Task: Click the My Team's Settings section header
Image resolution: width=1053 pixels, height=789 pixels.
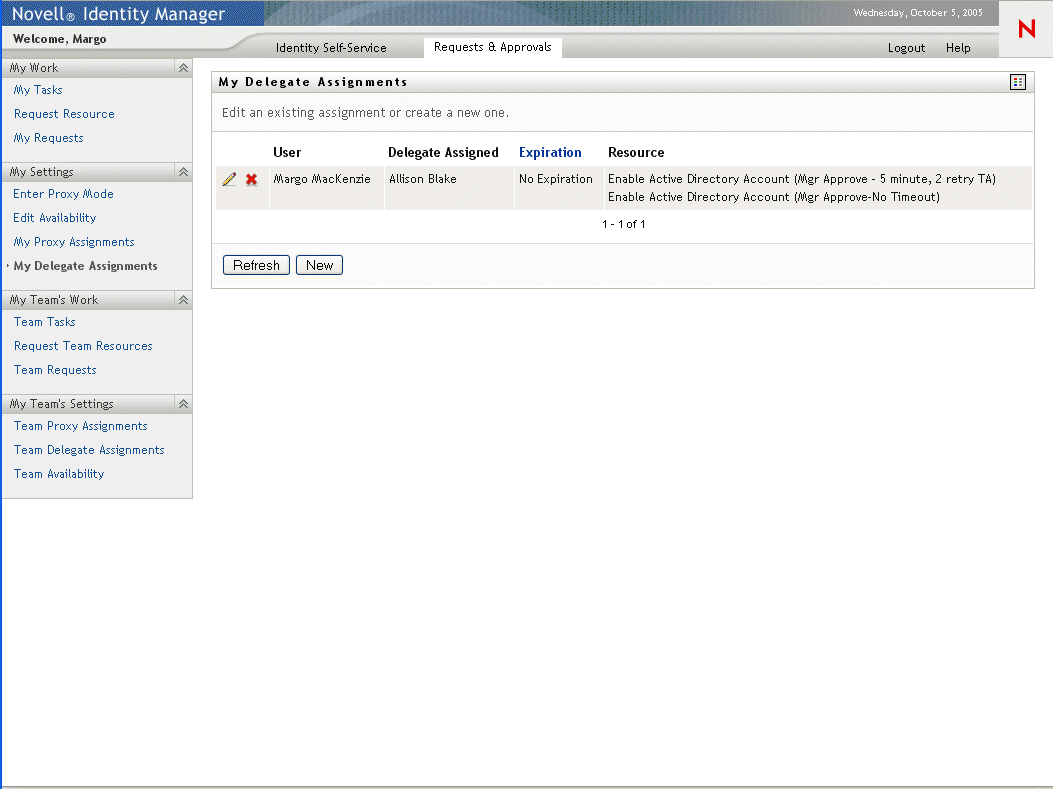Action: 97,404
